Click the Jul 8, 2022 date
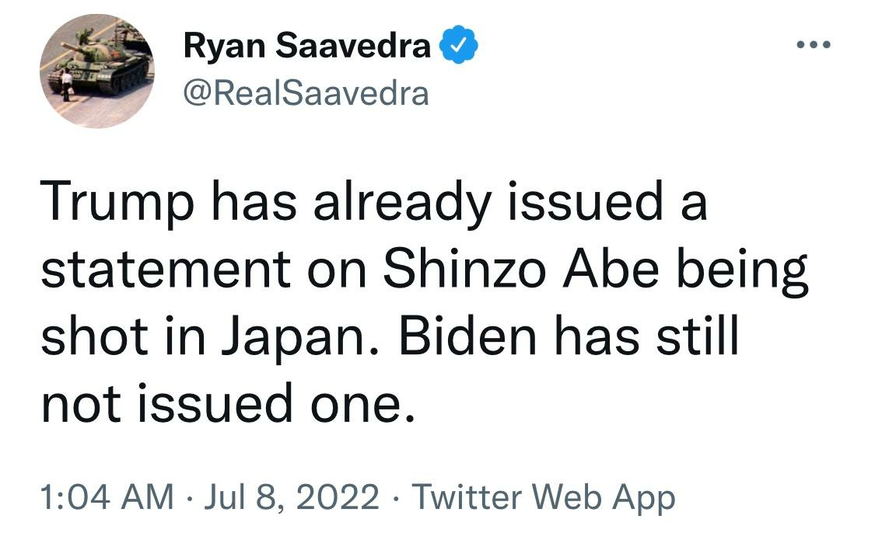875x533 pixels. coord(289,497)
